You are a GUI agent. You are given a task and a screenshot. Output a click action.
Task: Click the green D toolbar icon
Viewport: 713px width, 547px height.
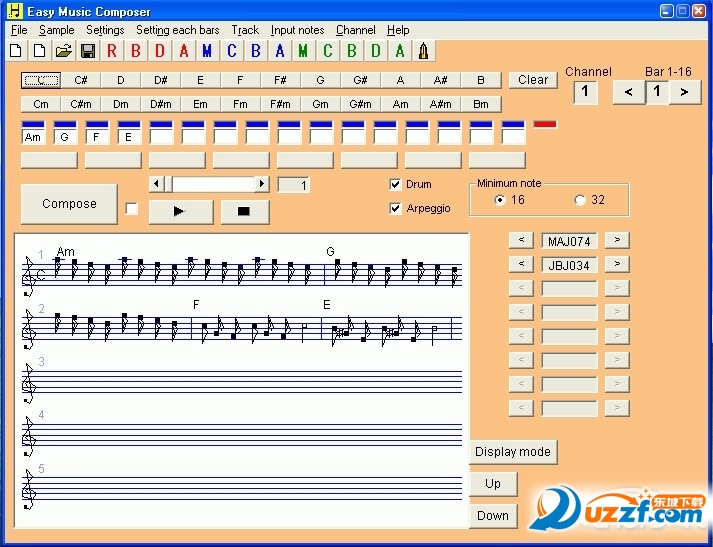tap(376, 51)
